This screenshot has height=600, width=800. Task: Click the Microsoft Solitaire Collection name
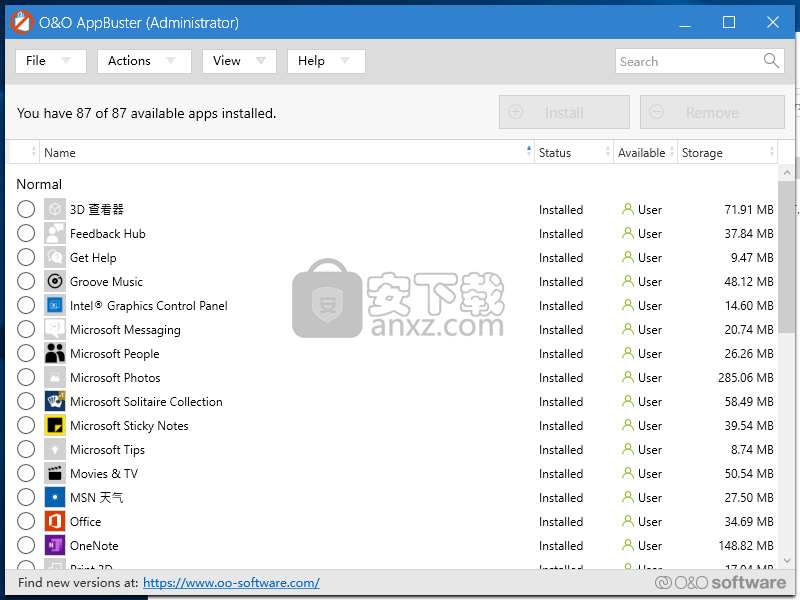pos(146,402)
